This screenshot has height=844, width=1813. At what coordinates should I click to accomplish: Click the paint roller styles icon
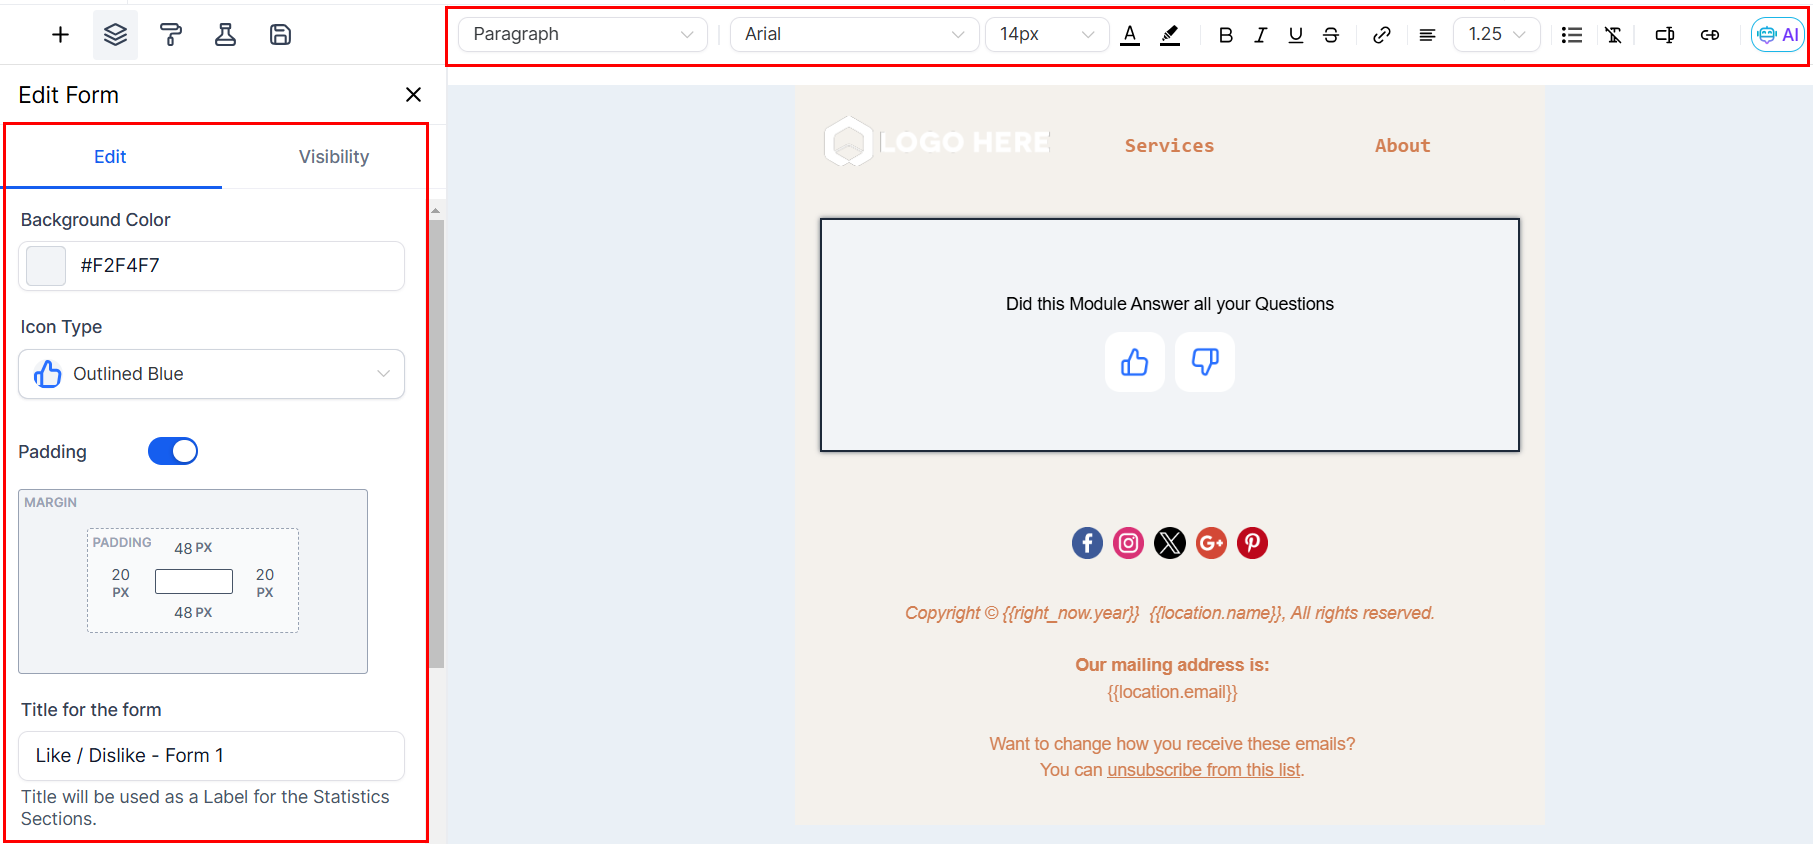click(x=171, y=35)
